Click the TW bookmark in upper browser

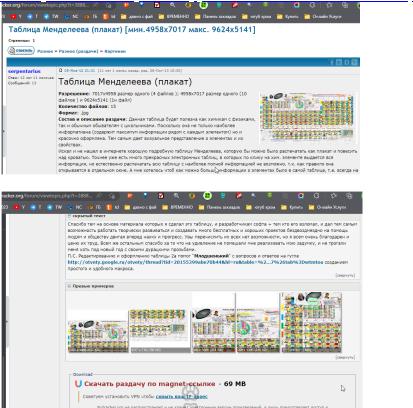[x=51, y=16]
